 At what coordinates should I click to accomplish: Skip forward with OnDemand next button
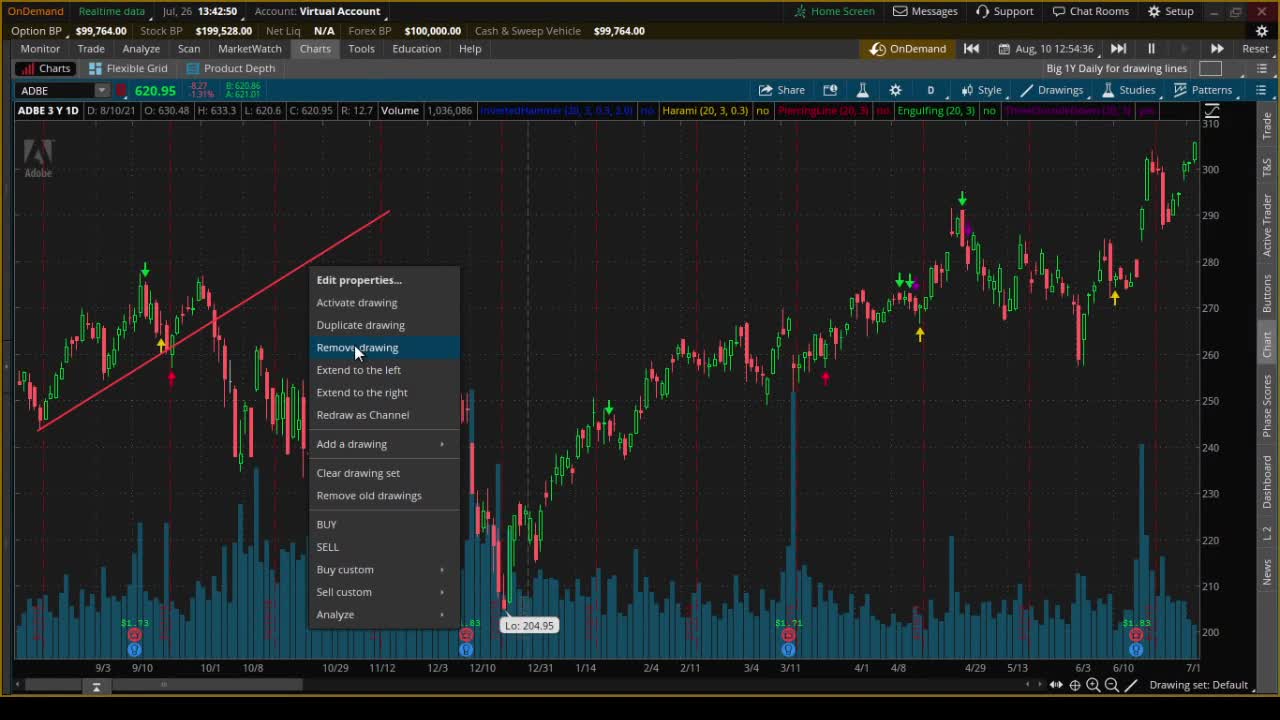[x=1118, y=49]
